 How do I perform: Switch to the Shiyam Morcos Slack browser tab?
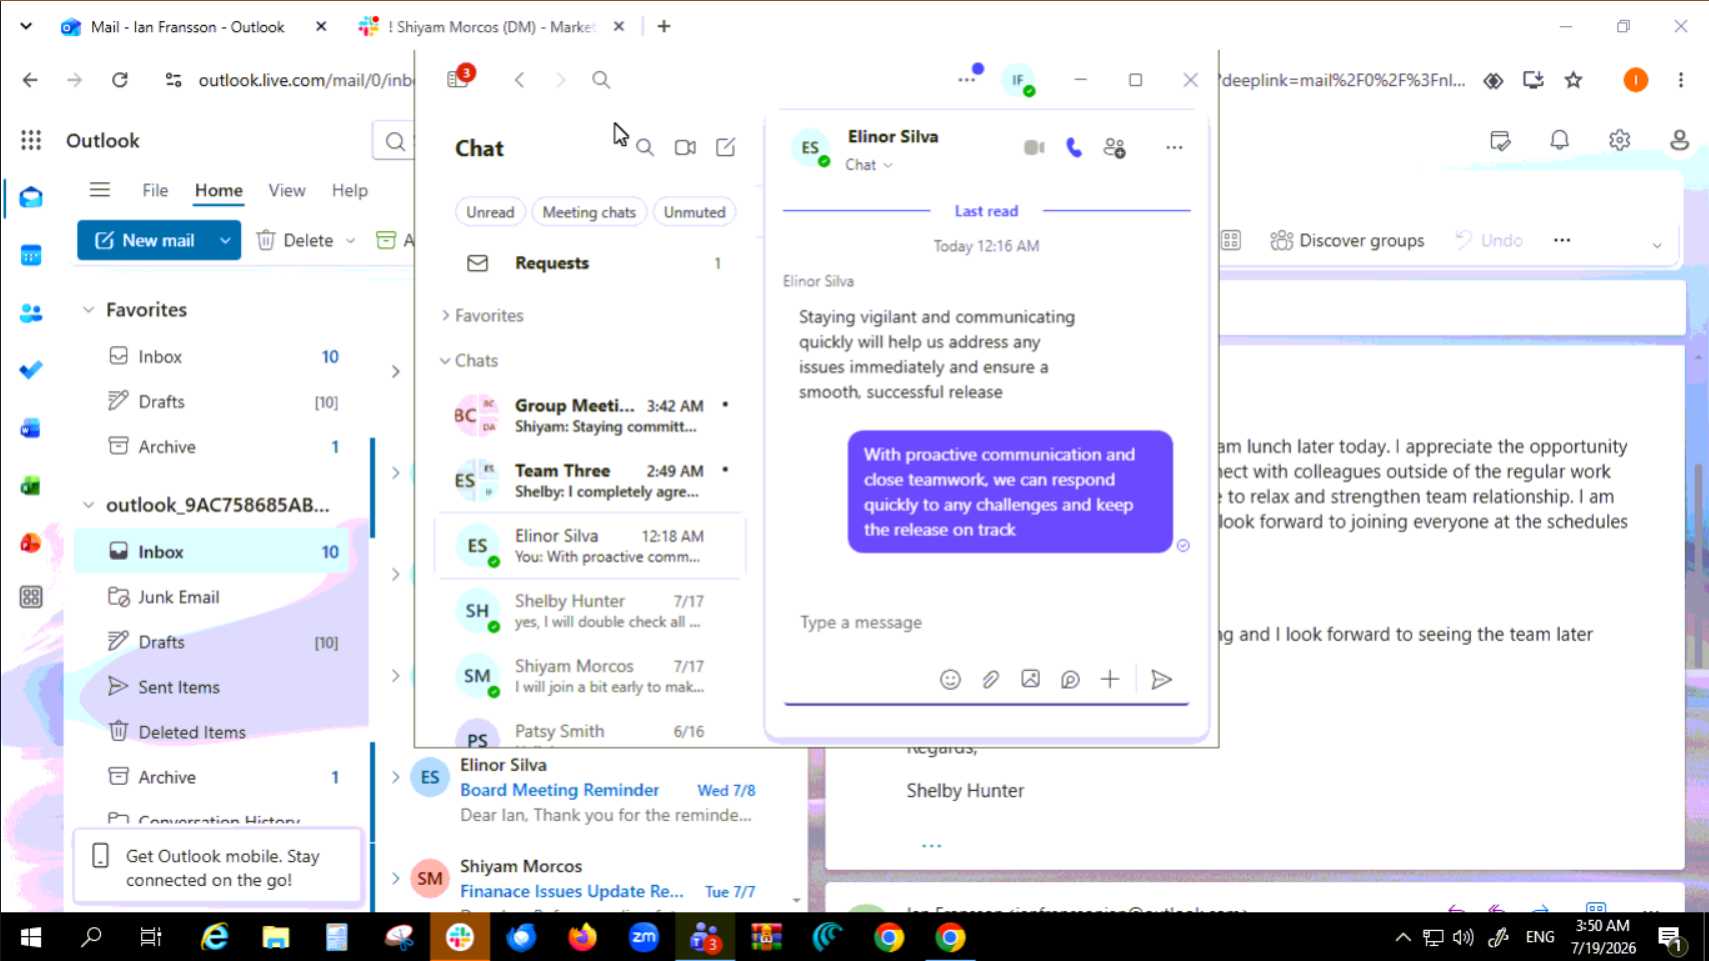490,27
